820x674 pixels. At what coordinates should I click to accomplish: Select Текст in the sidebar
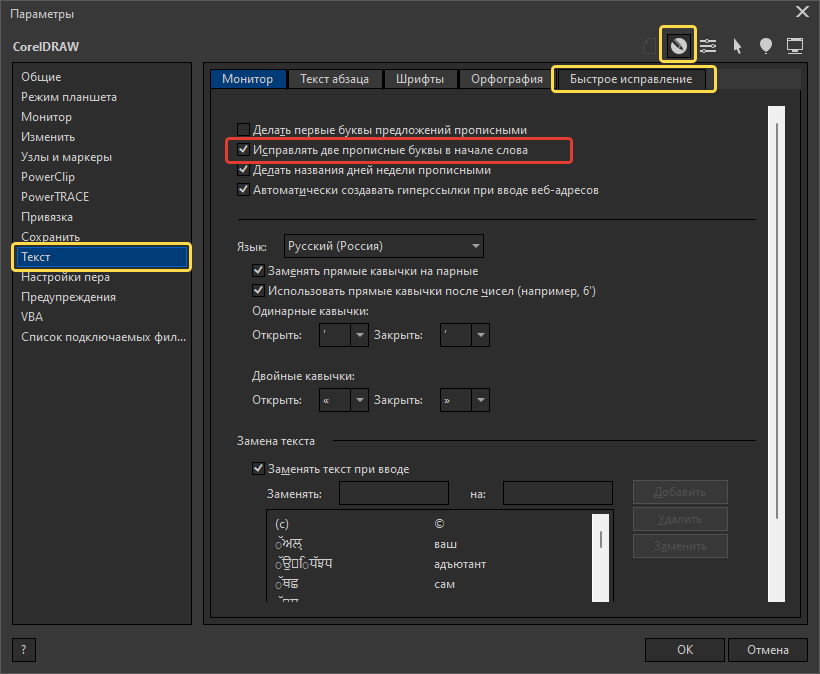pyautogui.click(x=101, y=257)
